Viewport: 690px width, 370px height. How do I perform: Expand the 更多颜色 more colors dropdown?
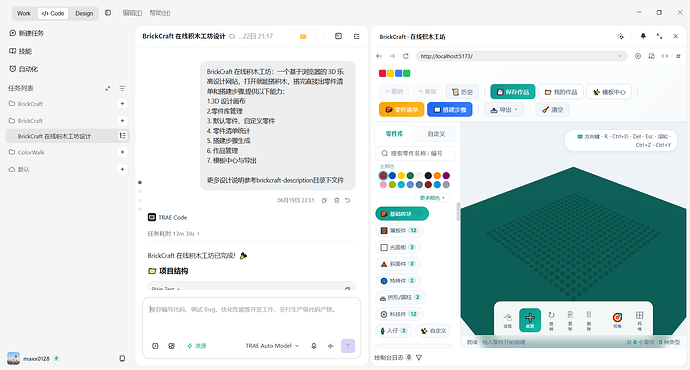(432, 198)
